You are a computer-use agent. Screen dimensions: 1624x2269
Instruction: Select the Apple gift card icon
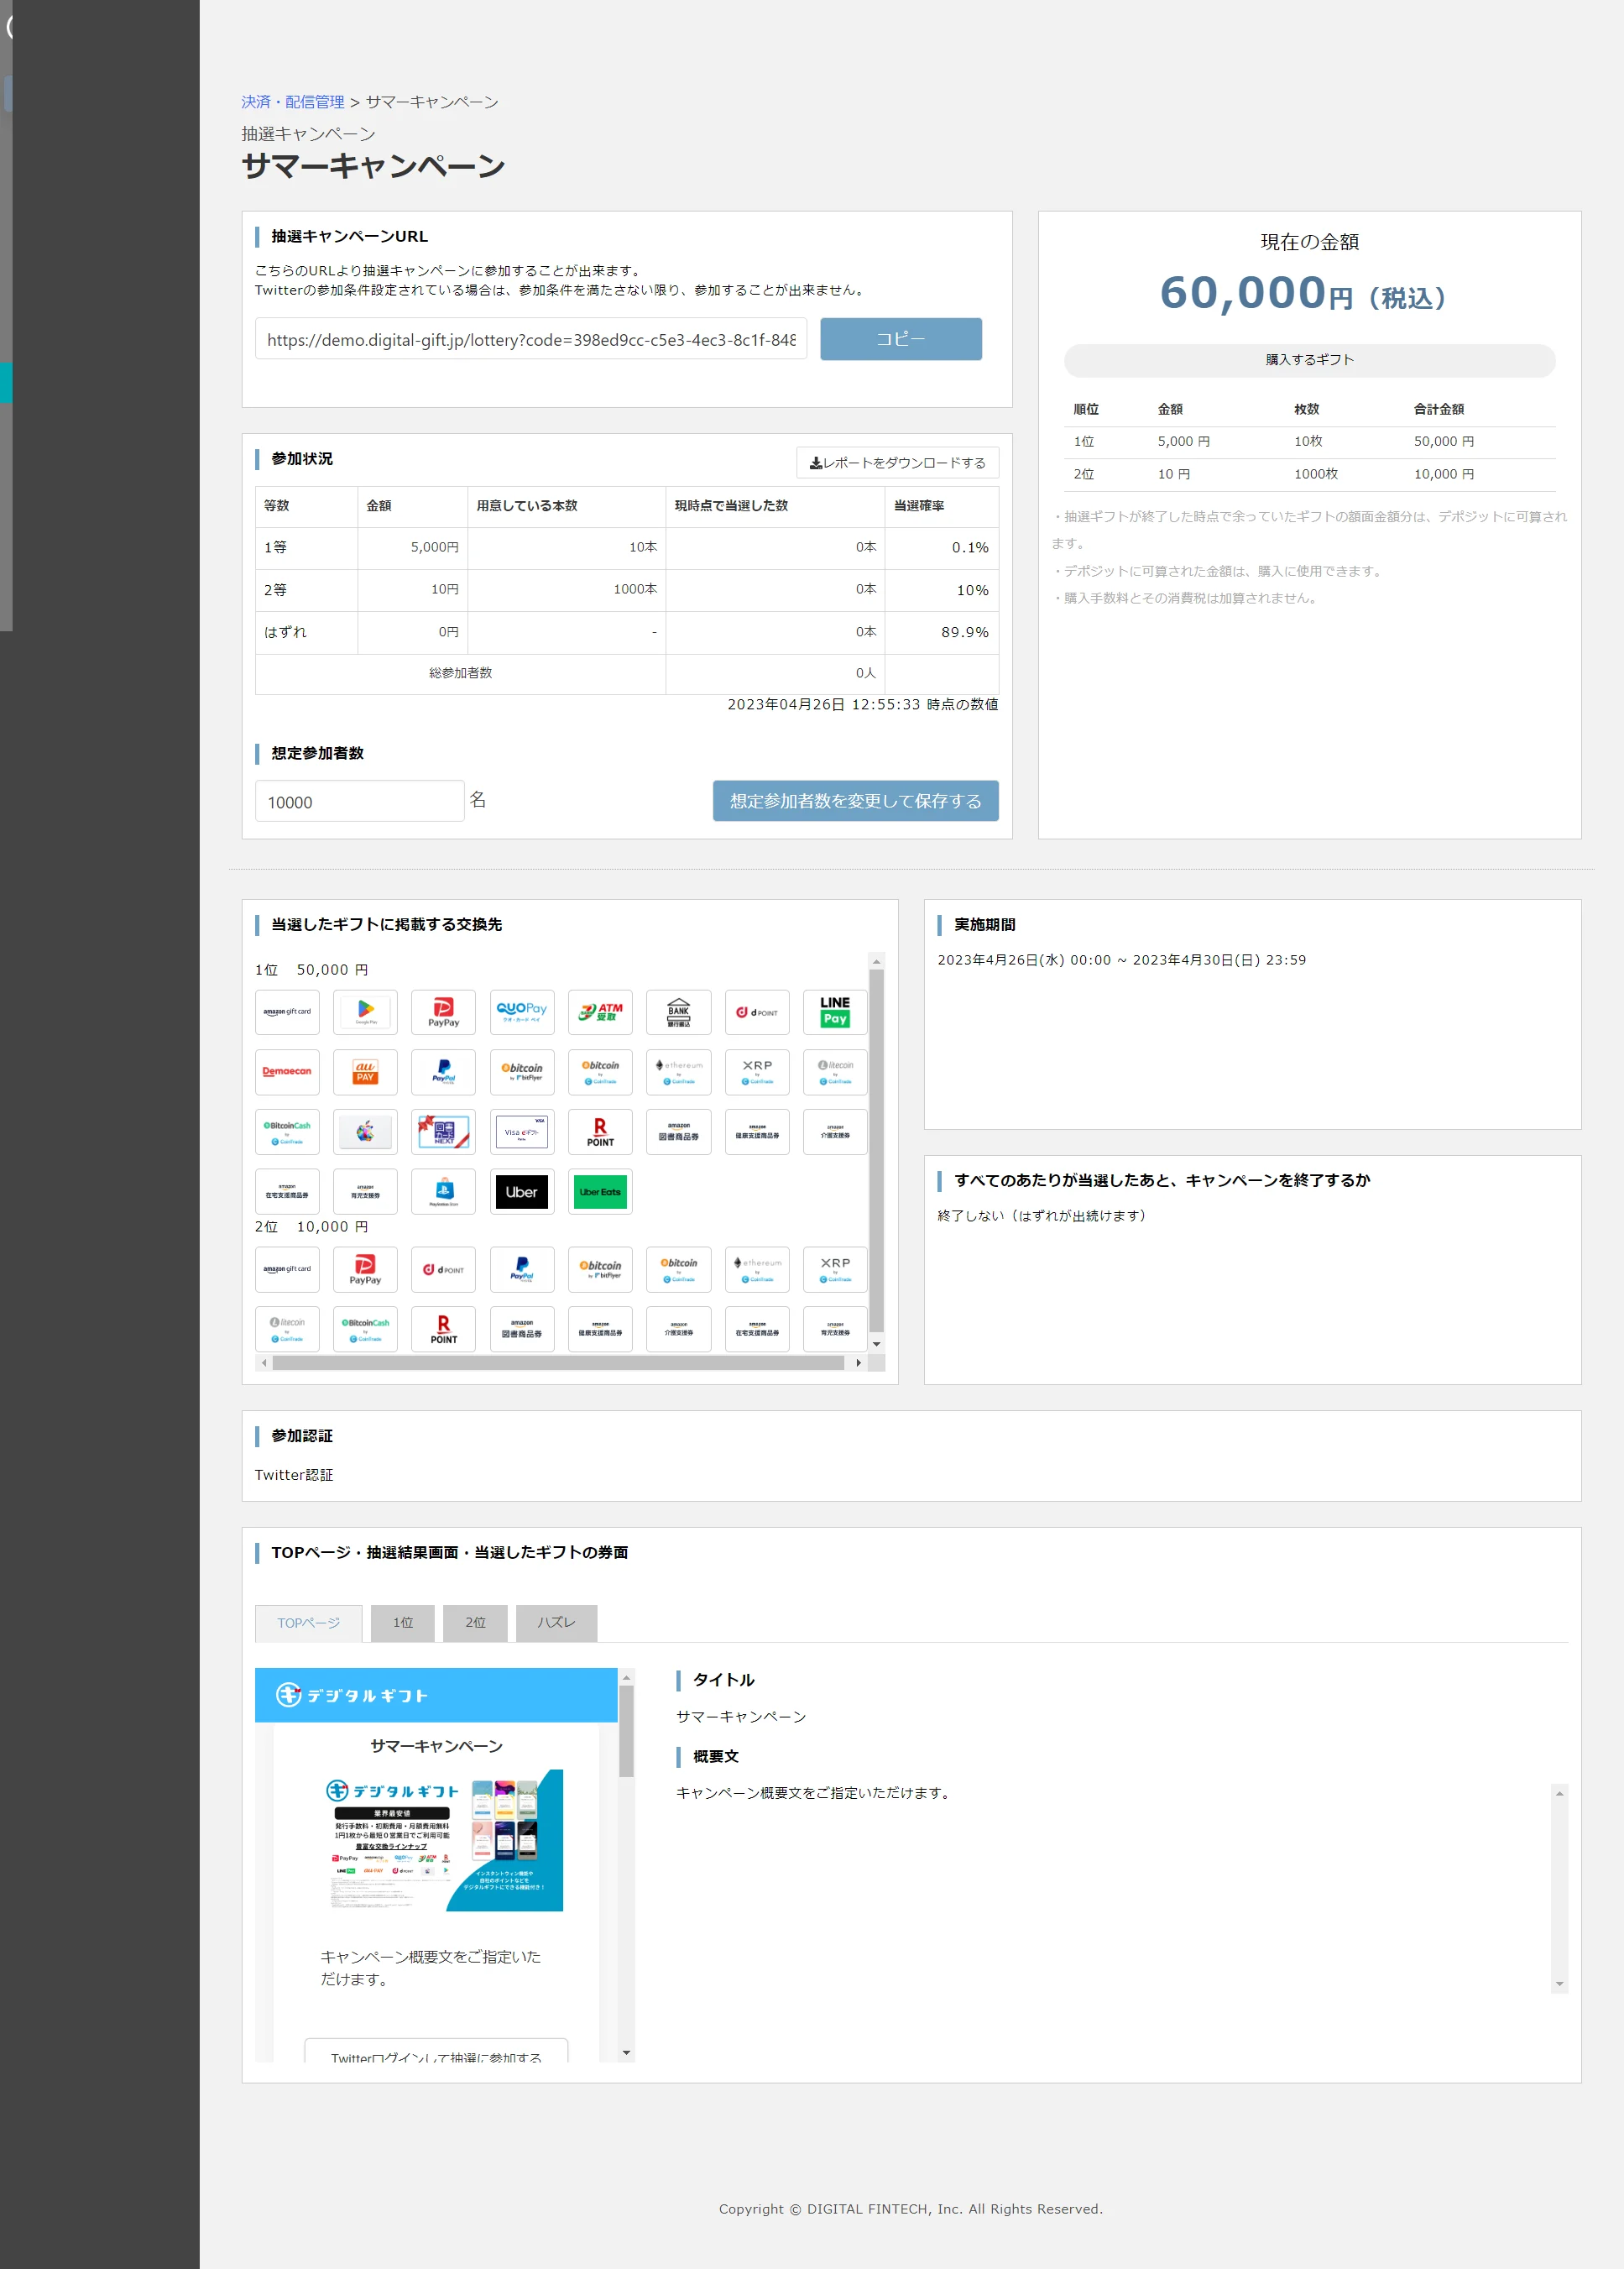pos(365,1132)
